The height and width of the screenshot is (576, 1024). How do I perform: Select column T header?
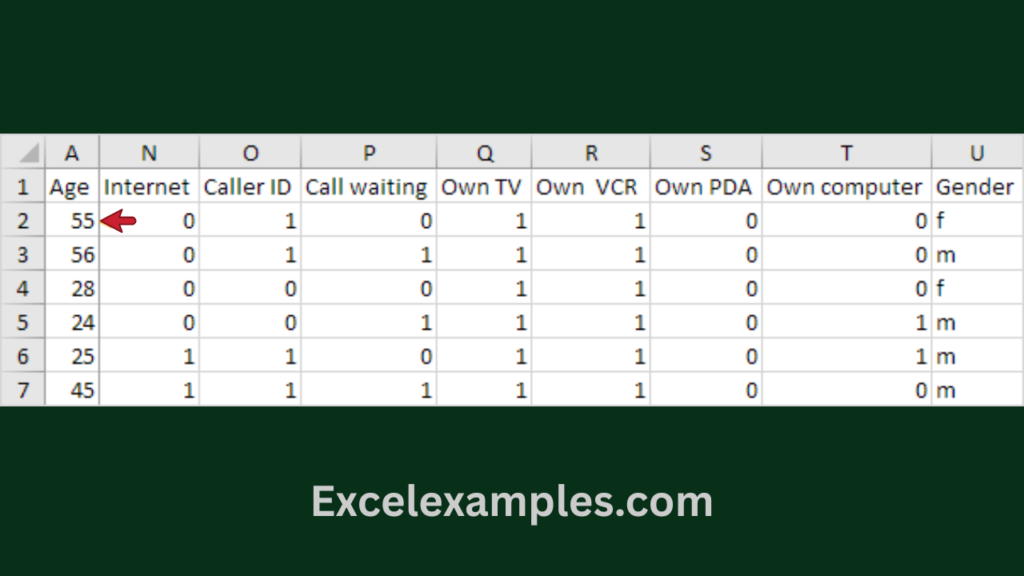(846, 153)
